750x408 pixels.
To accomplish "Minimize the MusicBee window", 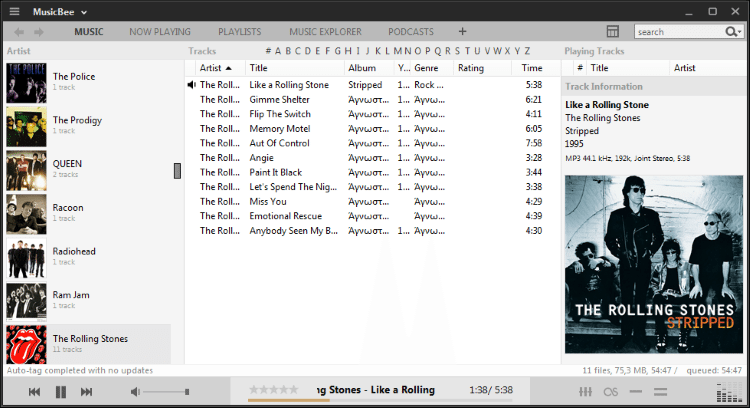I will (x=689, y=12).
